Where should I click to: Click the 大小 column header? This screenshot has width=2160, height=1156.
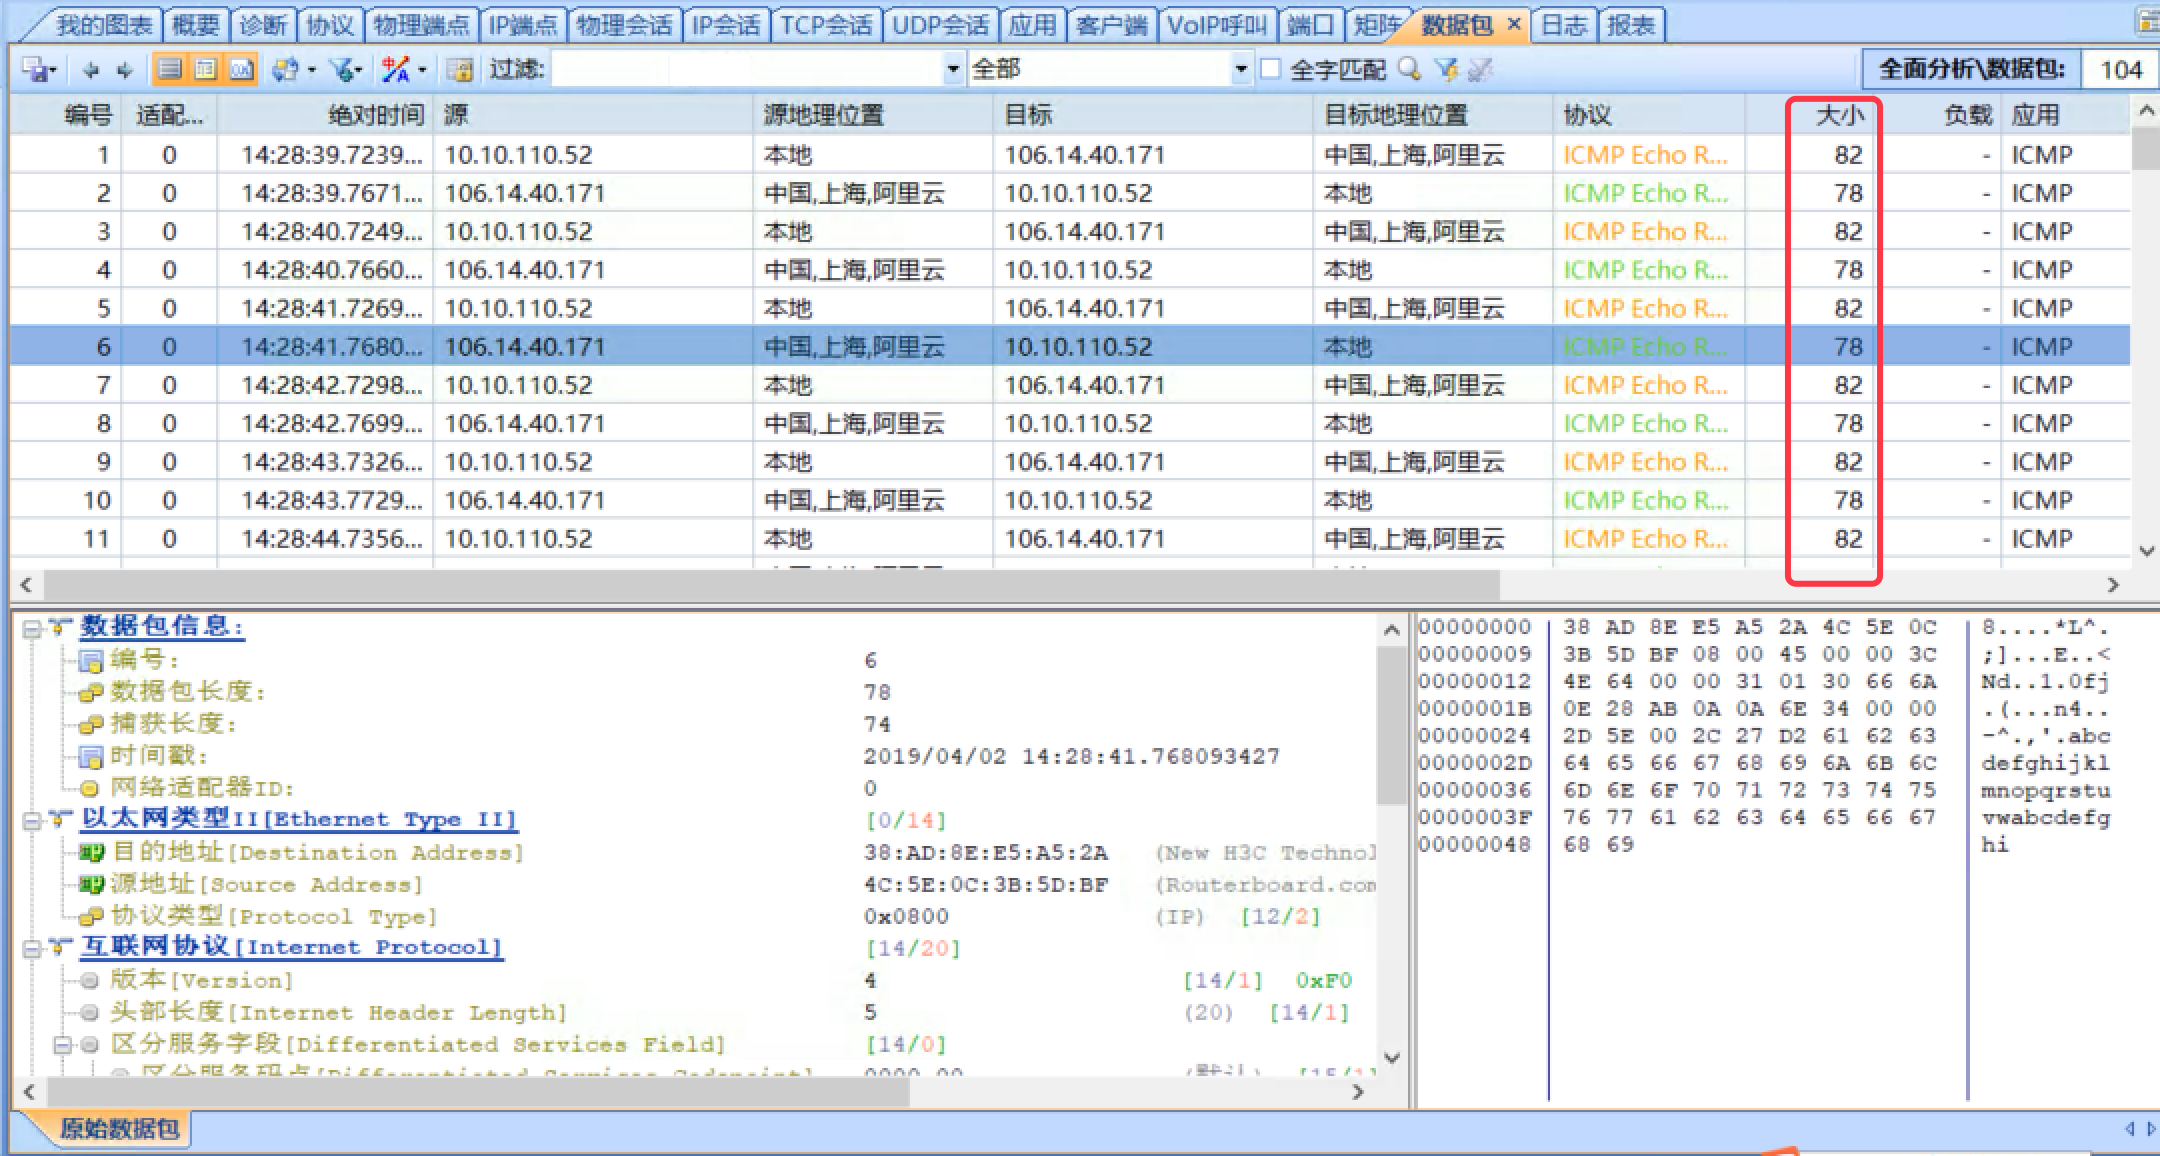1838,115
